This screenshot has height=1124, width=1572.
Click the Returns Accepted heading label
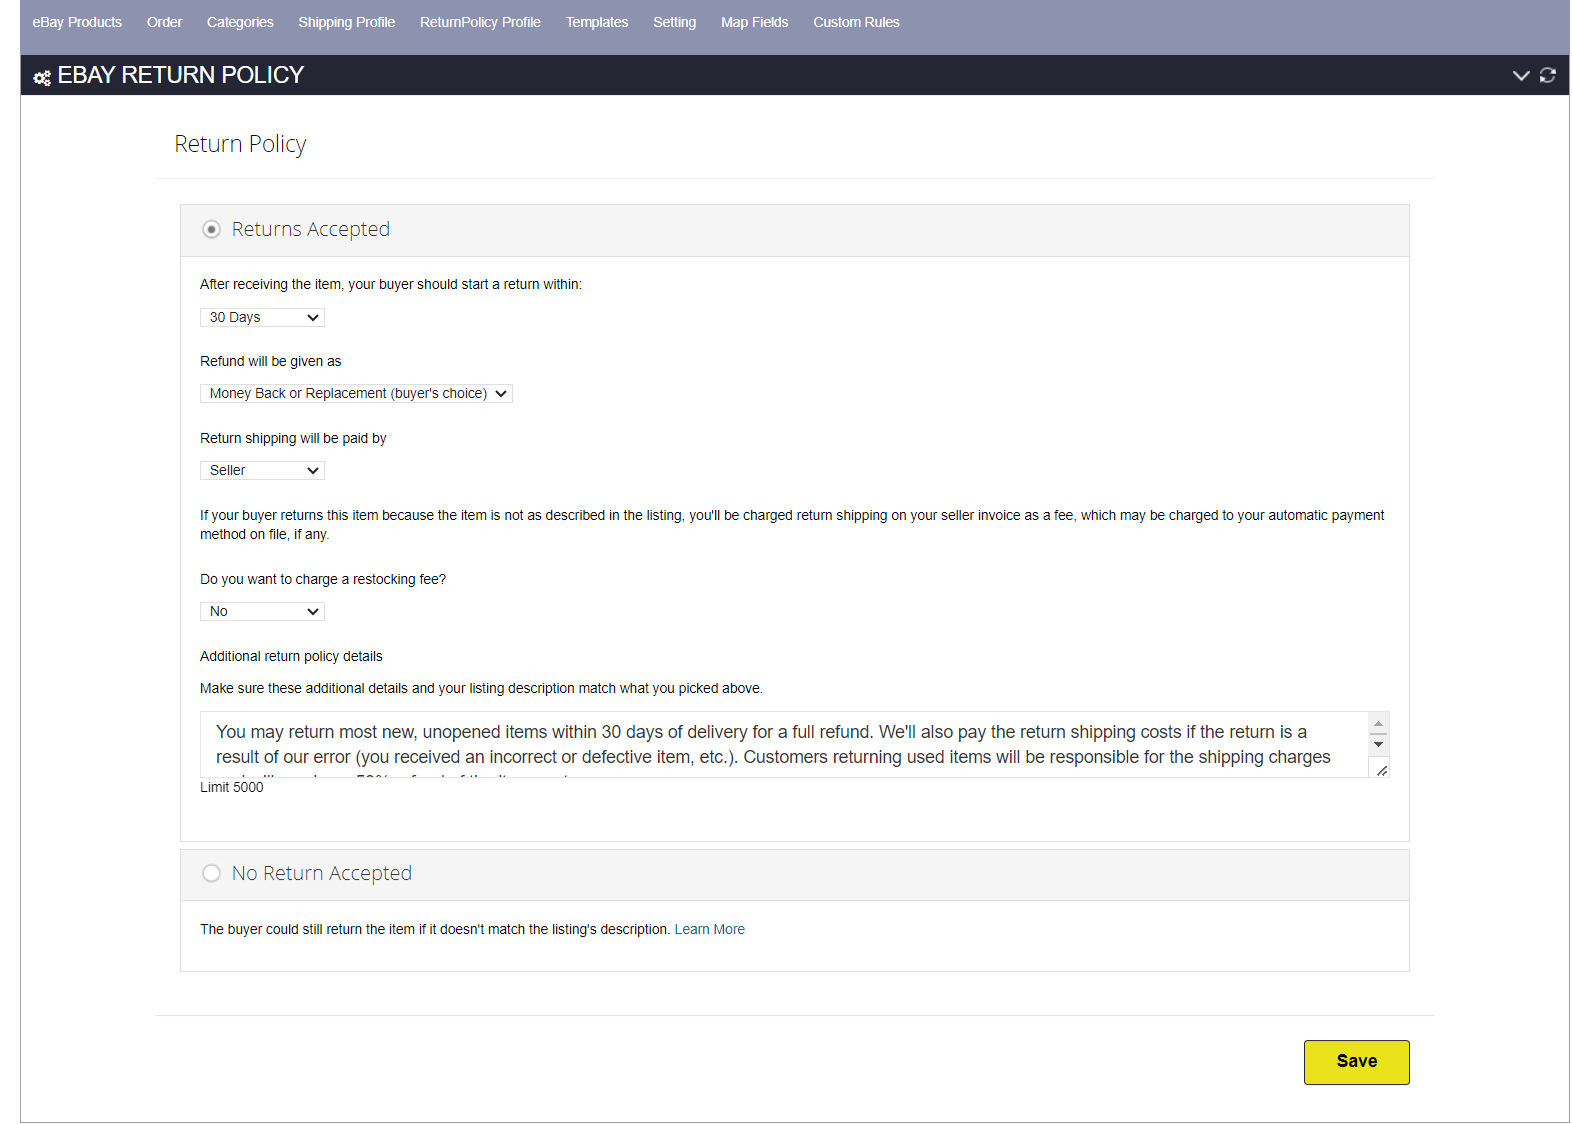click(311, 229)
